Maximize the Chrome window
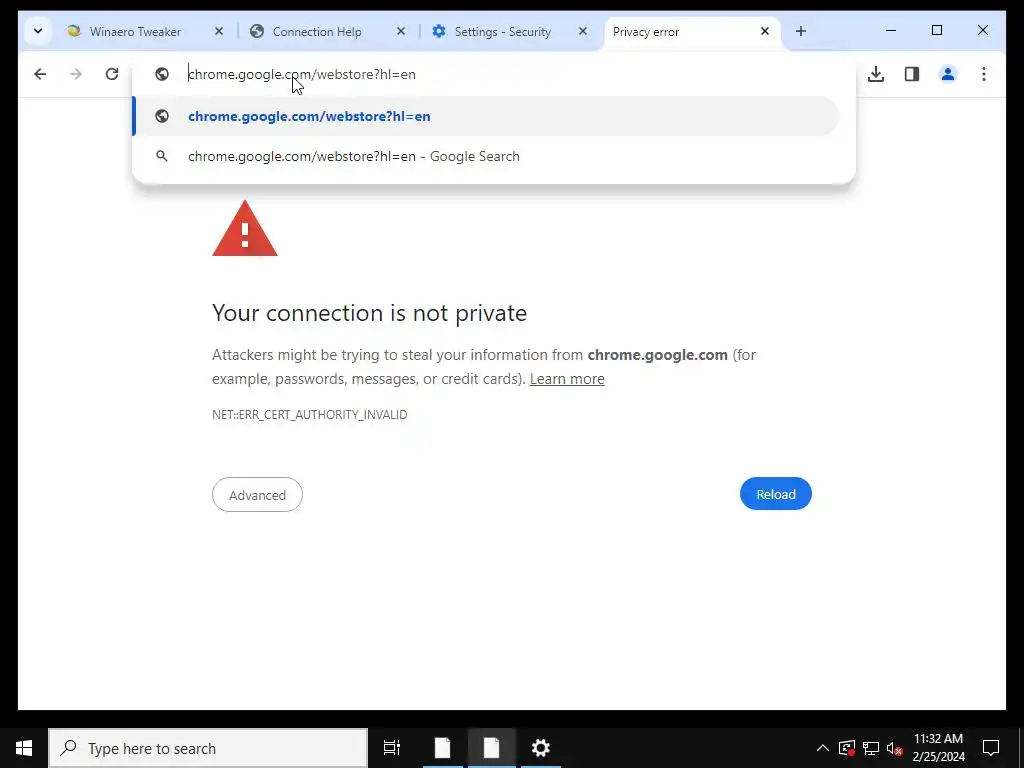This screenshot has width=1024, height=768. 937,31
